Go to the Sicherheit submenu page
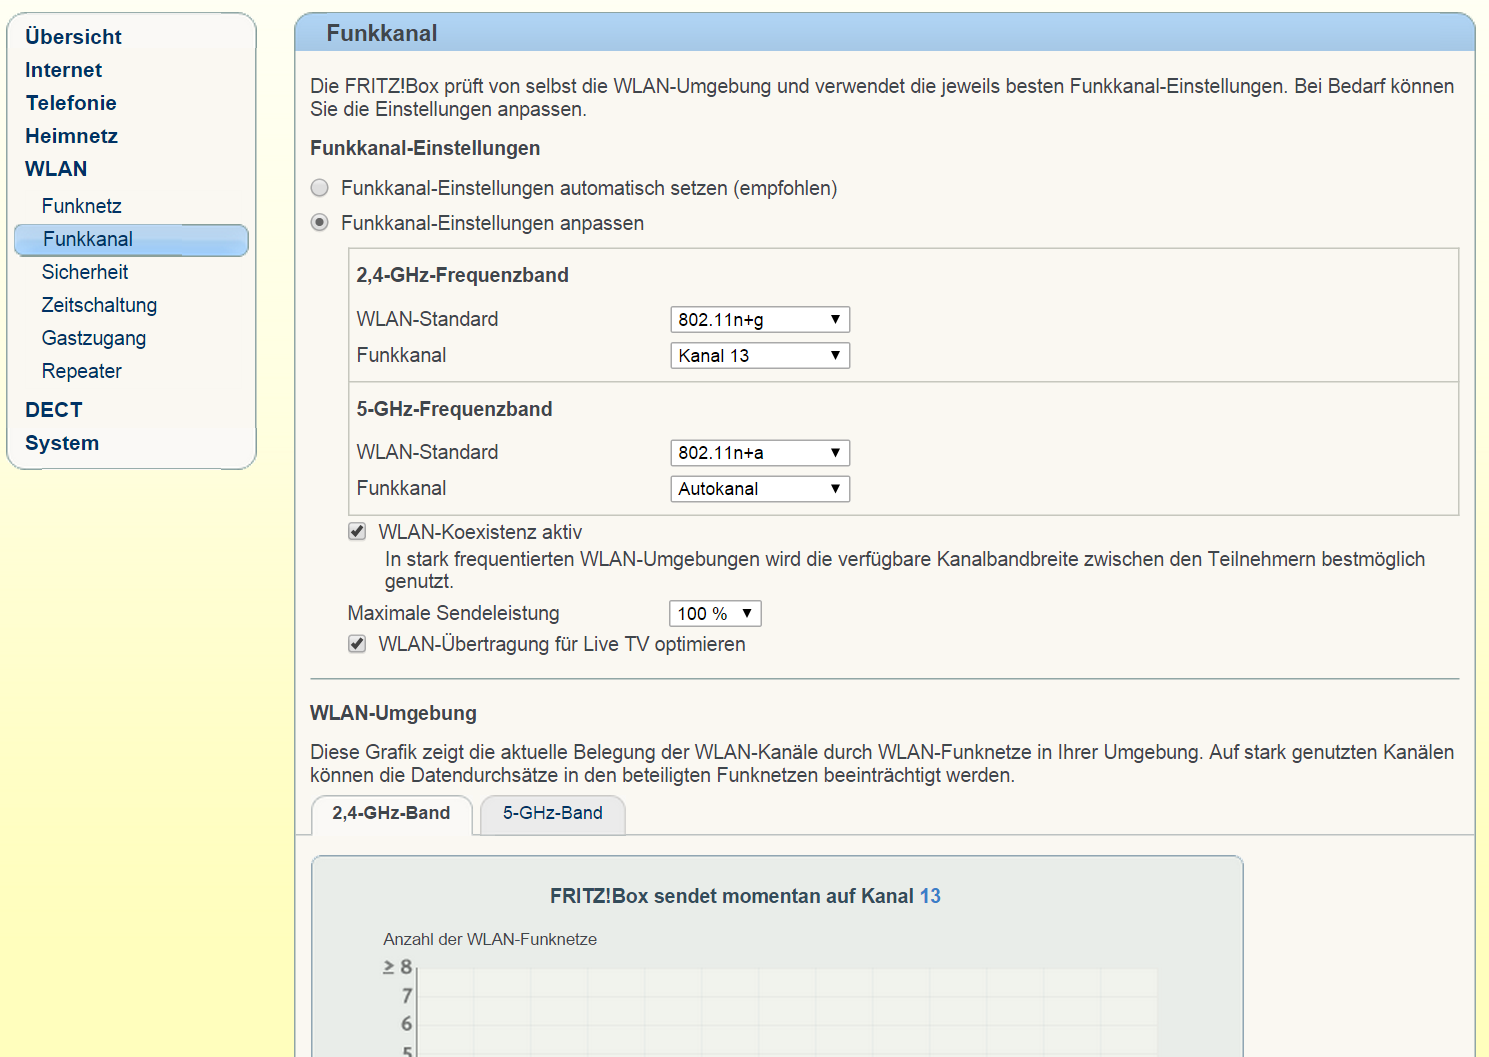Screen dimensions: 1489x1057 click(85, 272)
